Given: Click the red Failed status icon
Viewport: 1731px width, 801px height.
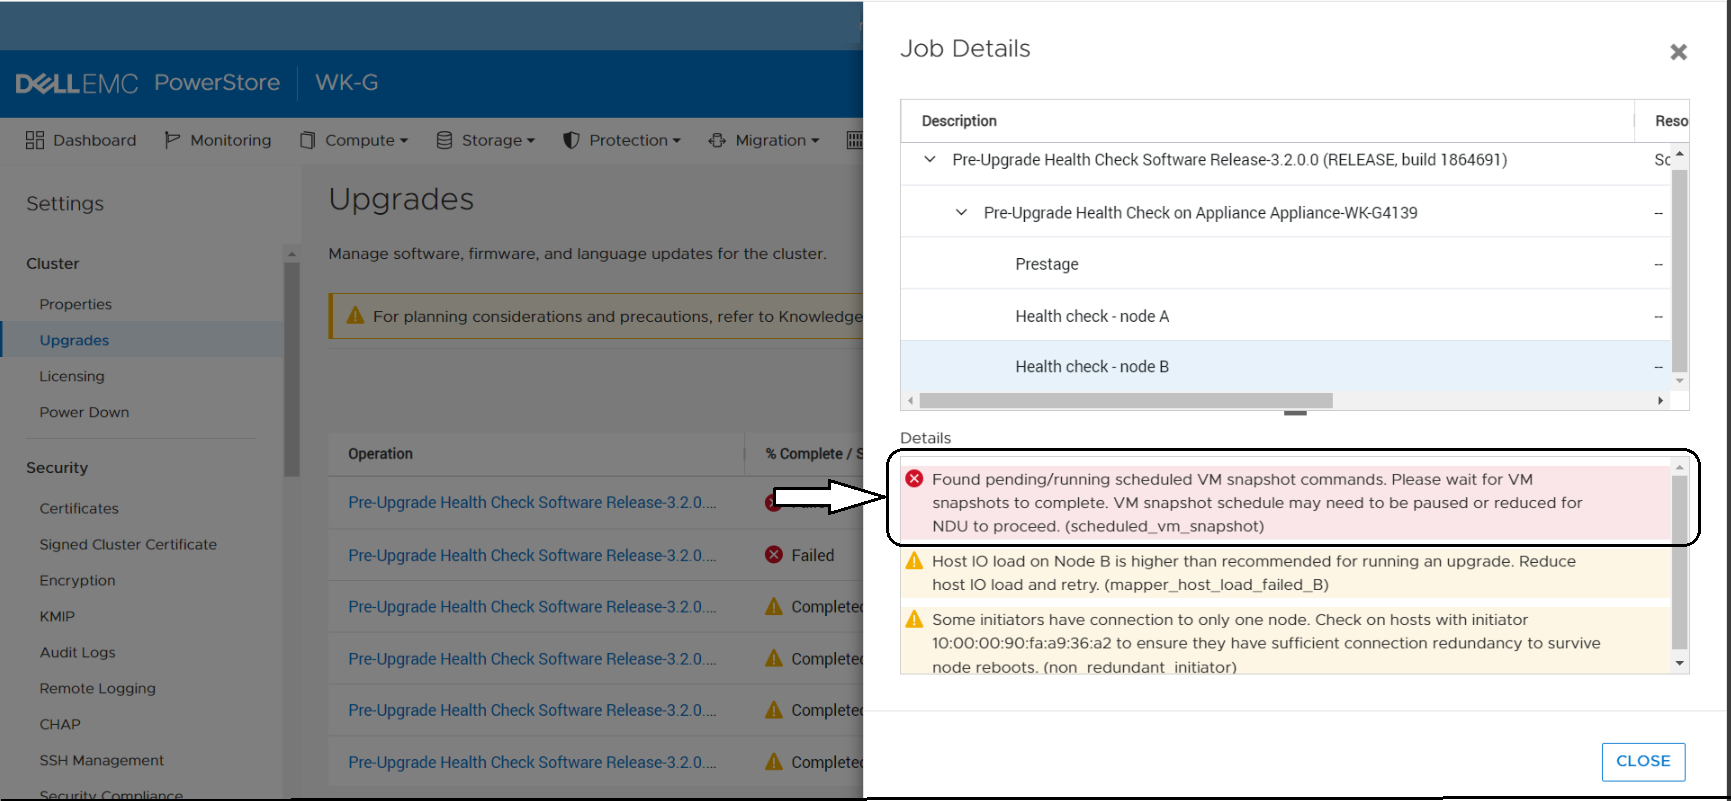Looking at the screenshot, I should 774,555.
